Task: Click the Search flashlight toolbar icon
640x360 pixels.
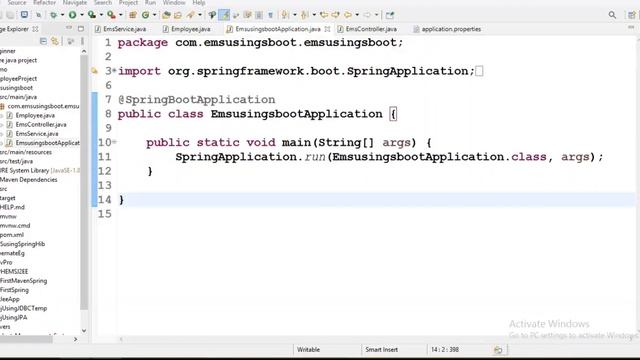Action: (x=191, y=15)
